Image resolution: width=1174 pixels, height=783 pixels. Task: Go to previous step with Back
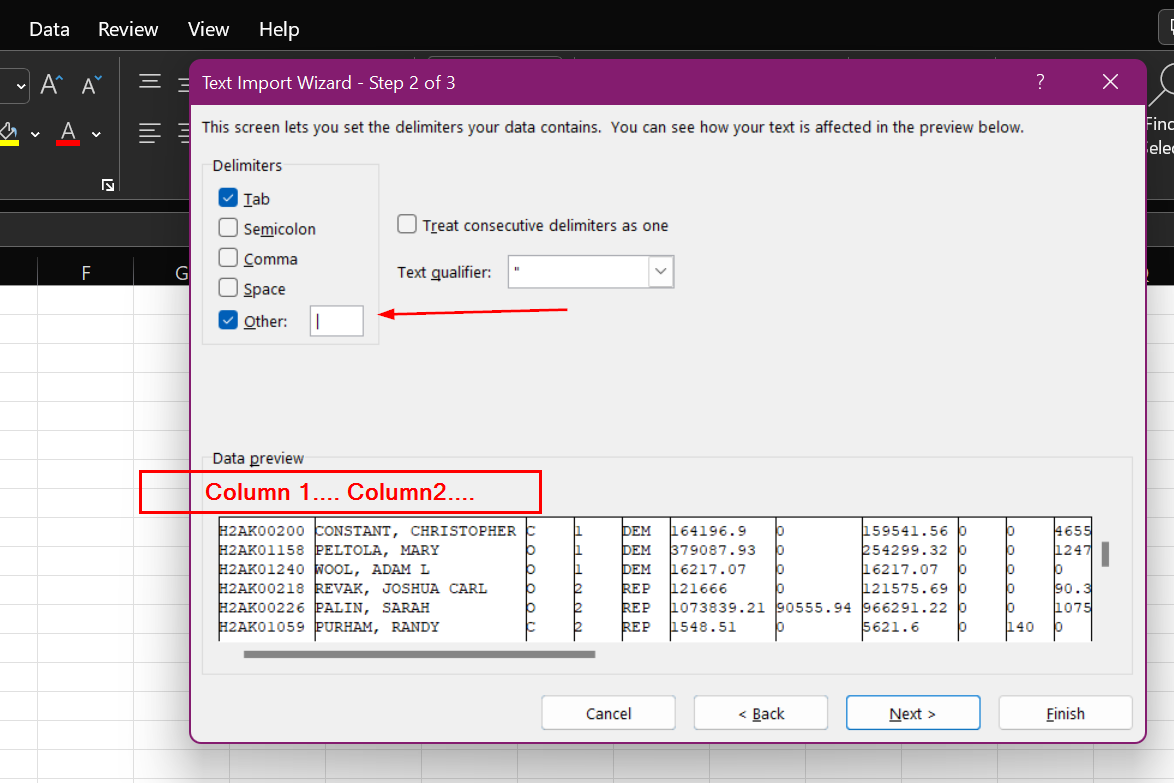pyautogui.click(x=761, y=713)
